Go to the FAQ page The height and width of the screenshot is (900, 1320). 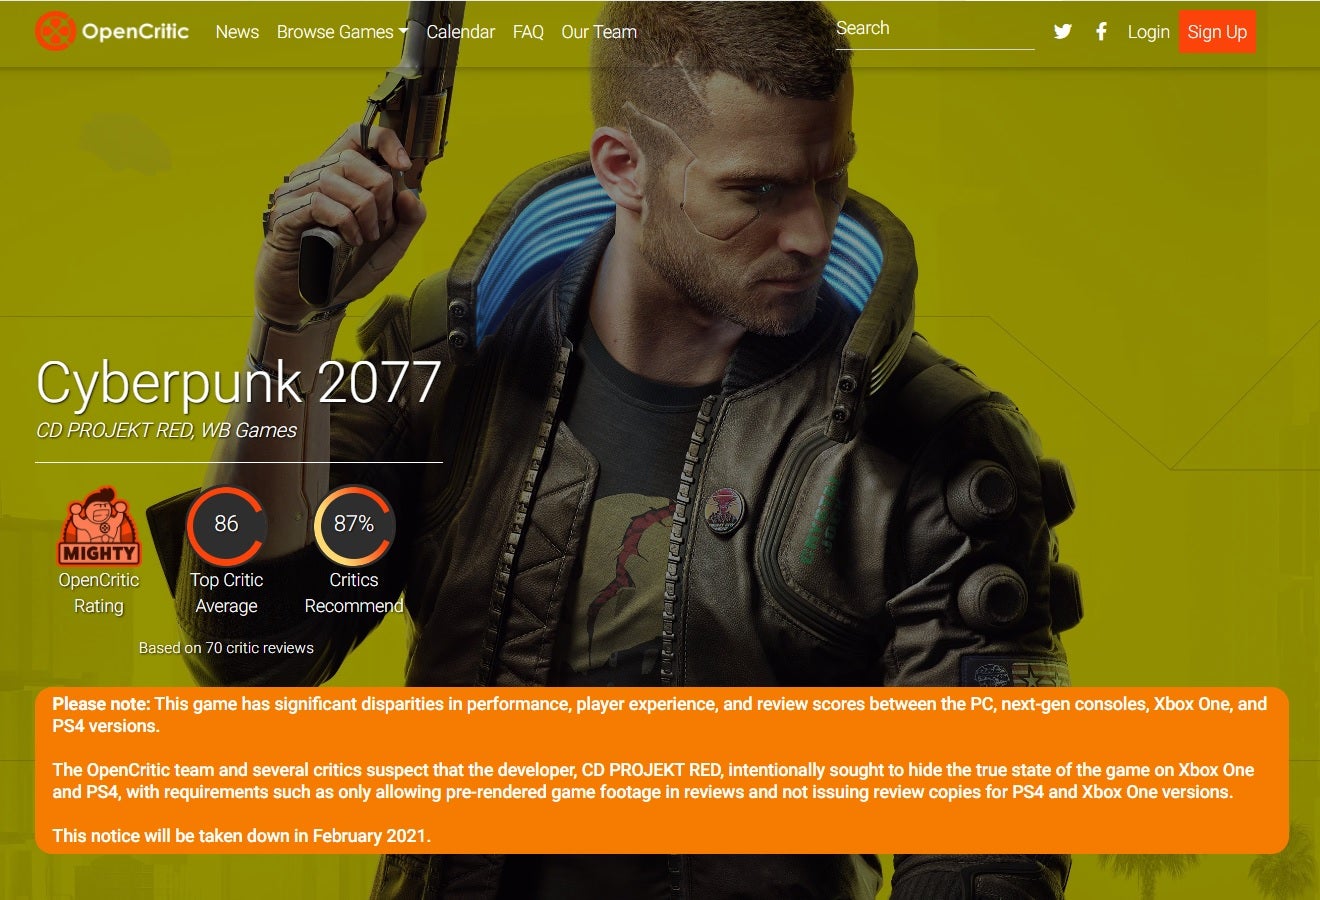(528, 32)
